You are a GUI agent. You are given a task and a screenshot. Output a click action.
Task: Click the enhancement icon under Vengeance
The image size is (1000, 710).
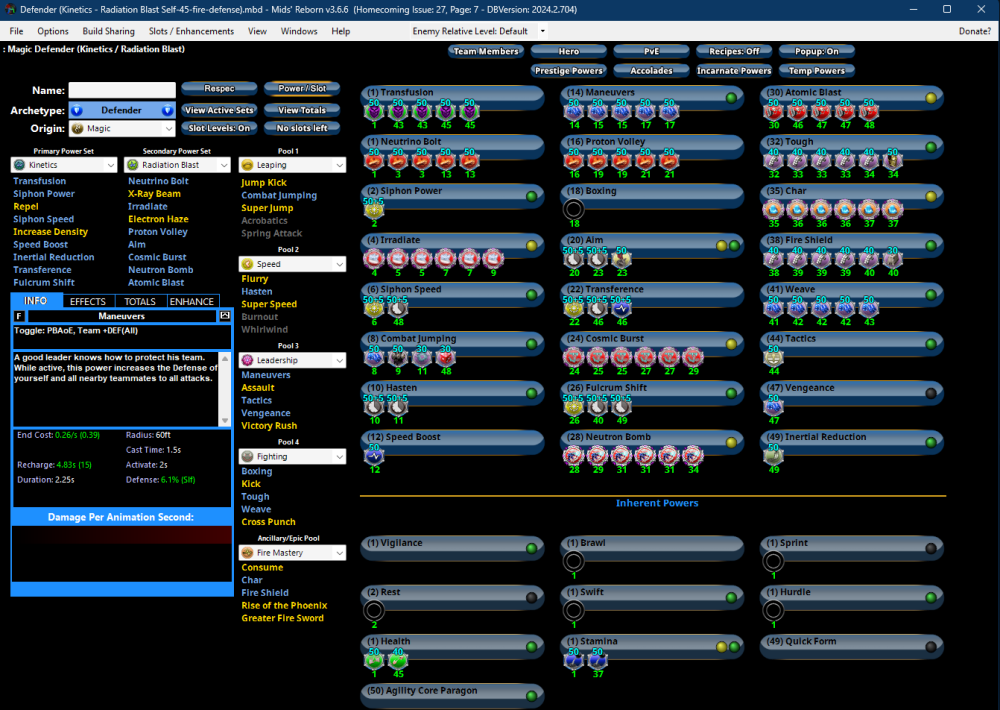click(773, 406)
